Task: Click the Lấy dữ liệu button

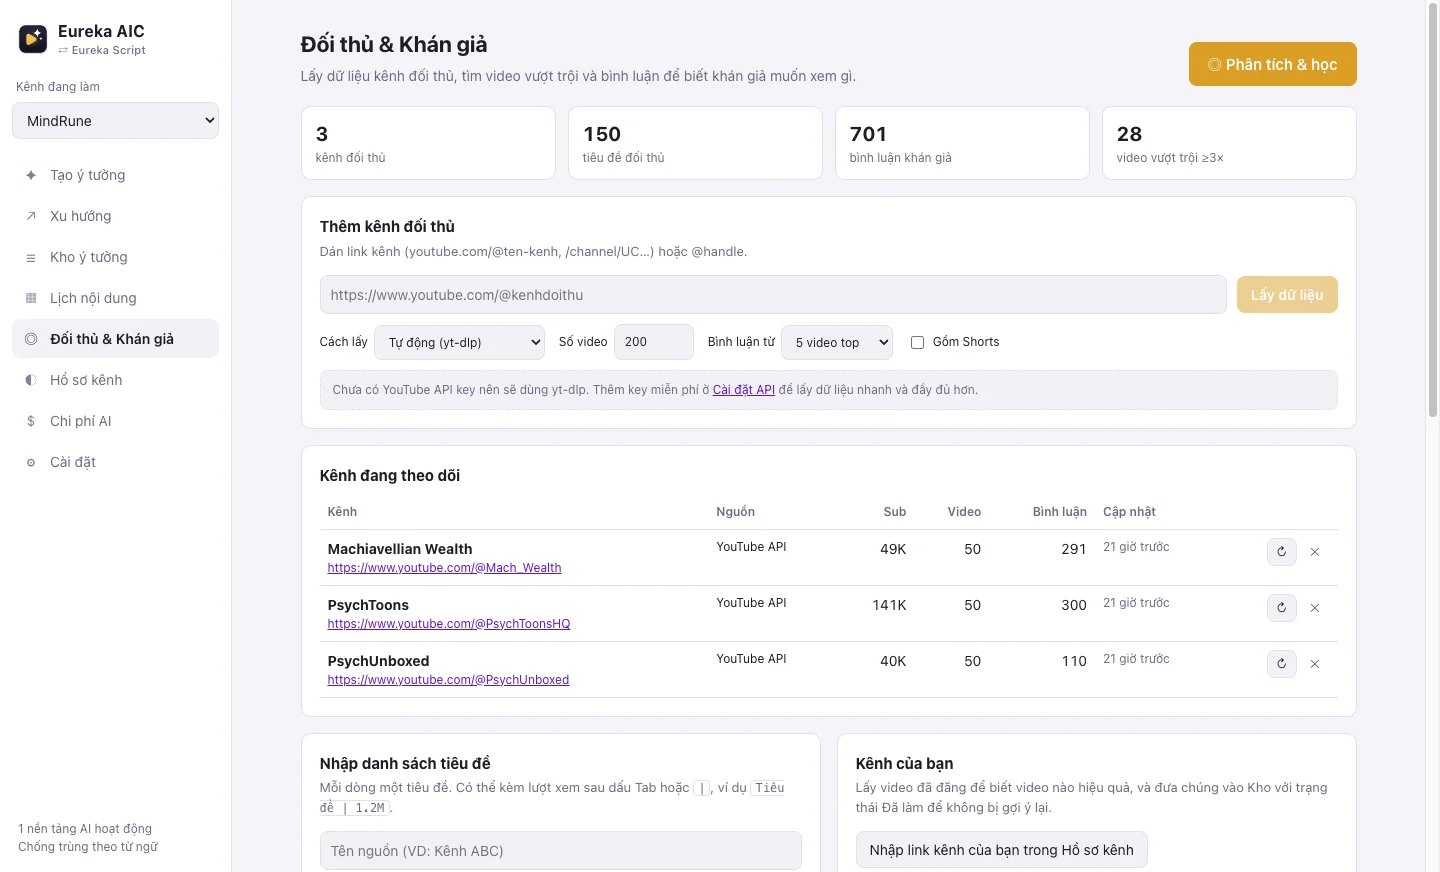Action: pyautogui.click(x=1287, y=295)
